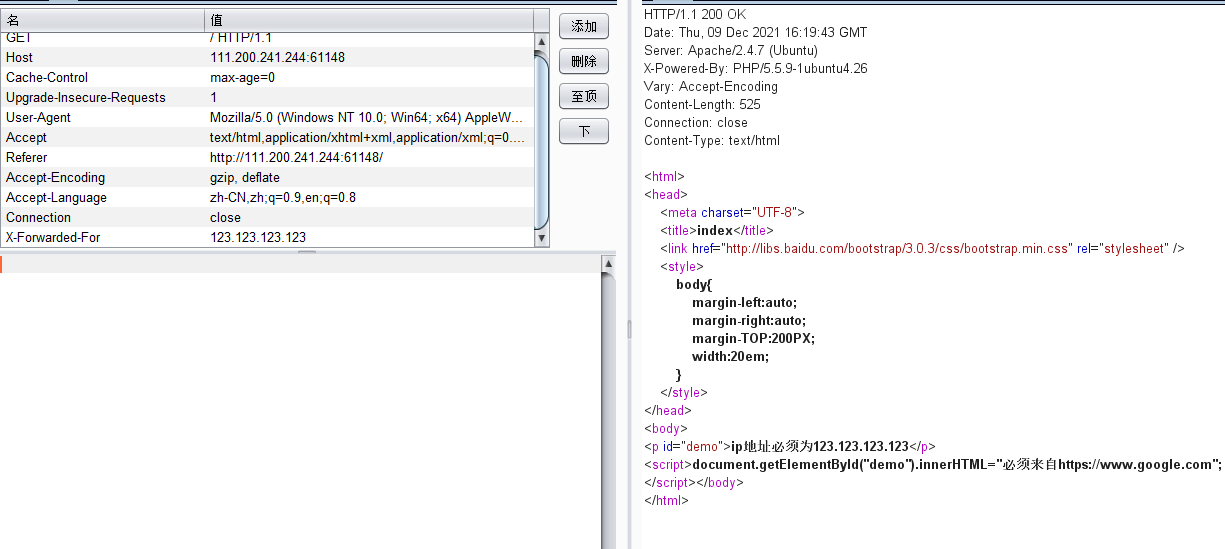Screen dimensions: 1225x549
Task: Click the Content-Type: text/html line
Action: coord(712,140)
